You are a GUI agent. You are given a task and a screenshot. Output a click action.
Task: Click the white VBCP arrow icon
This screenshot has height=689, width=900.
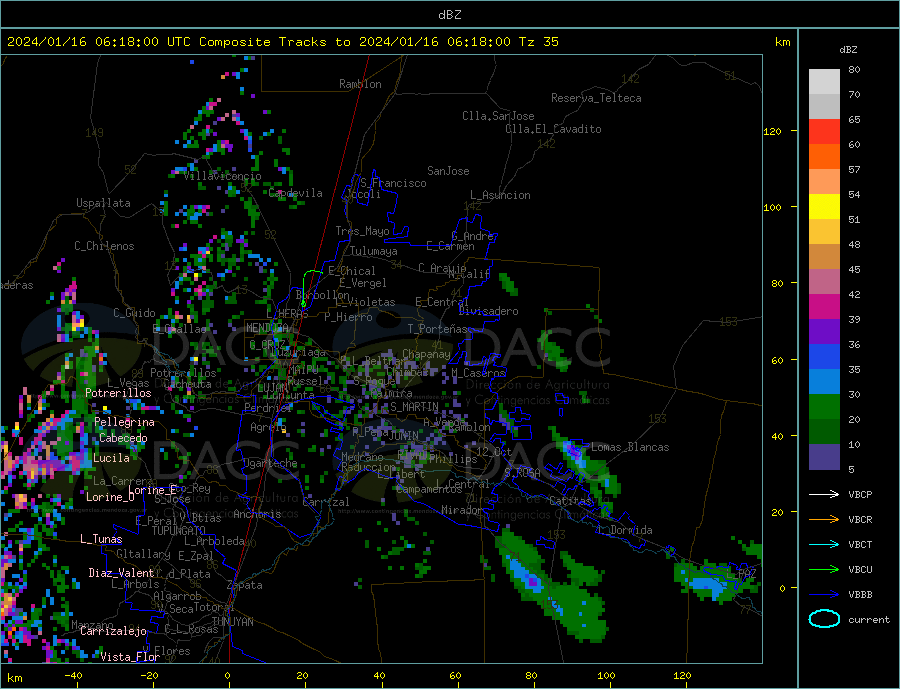(824, 494)
